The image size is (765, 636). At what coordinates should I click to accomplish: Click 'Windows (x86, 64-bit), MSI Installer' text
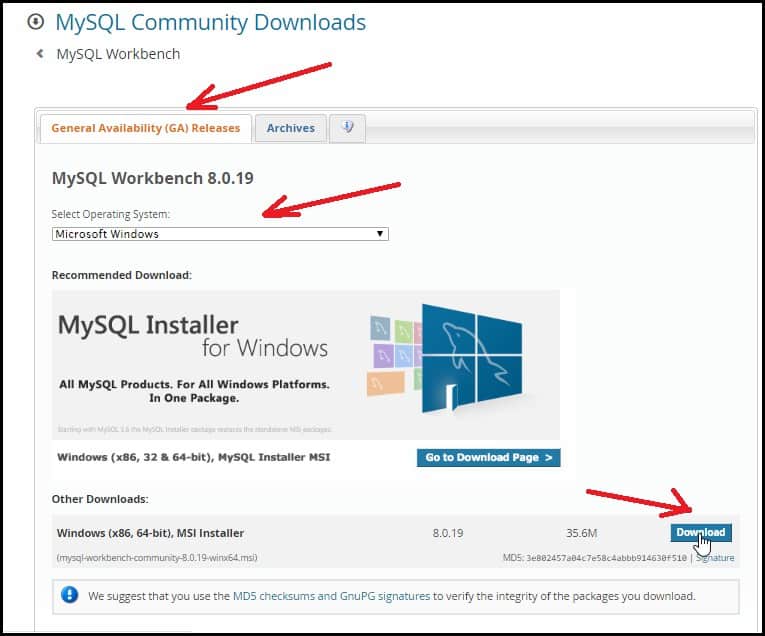click(x=150, y=533)
